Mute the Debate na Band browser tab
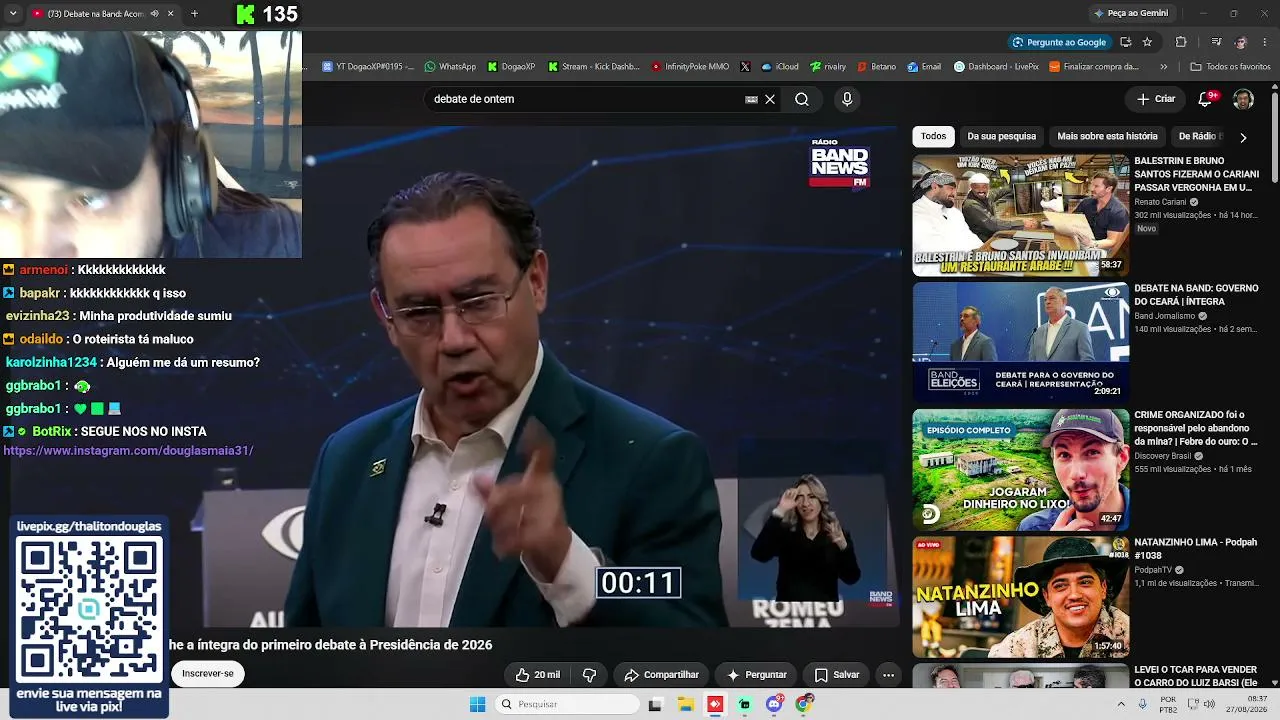Viewport: 1280px width, 720px height. [154, 14]
